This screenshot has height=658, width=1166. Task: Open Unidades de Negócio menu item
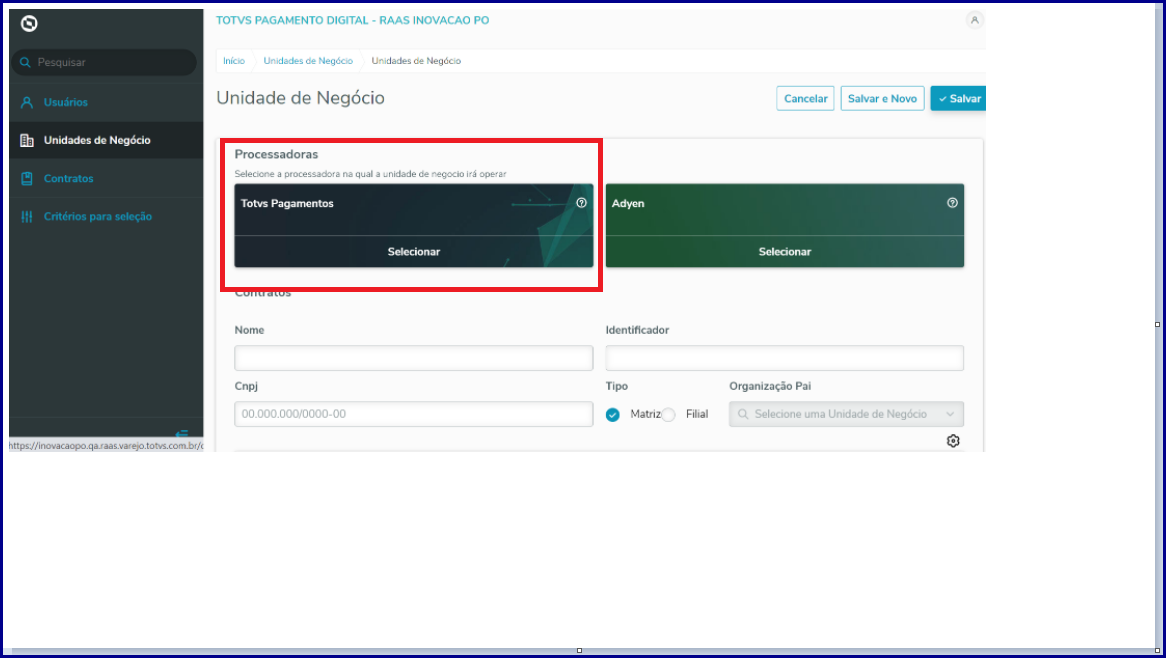tap(106, 141)
